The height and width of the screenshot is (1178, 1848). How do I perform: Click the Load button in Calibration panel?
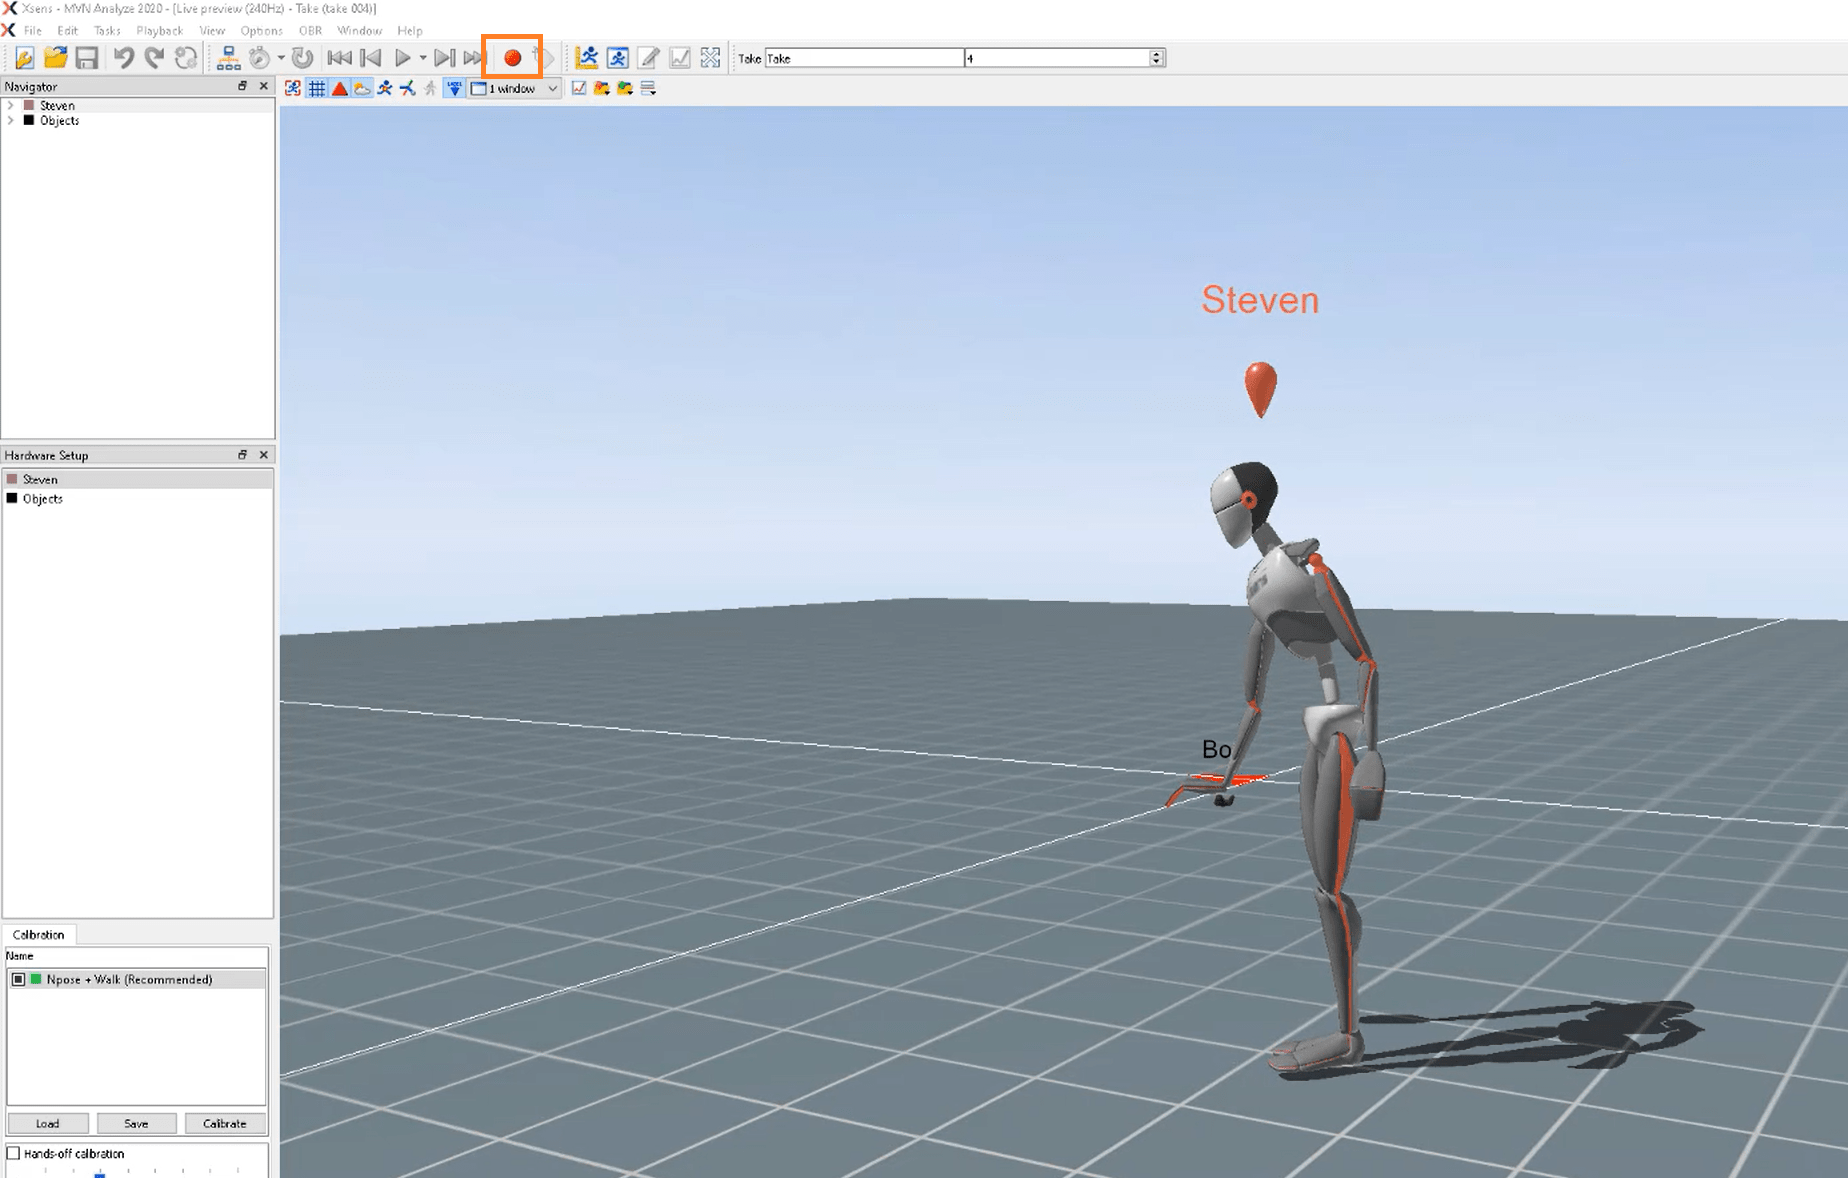pyautogui.click(x=47, y=1123)
